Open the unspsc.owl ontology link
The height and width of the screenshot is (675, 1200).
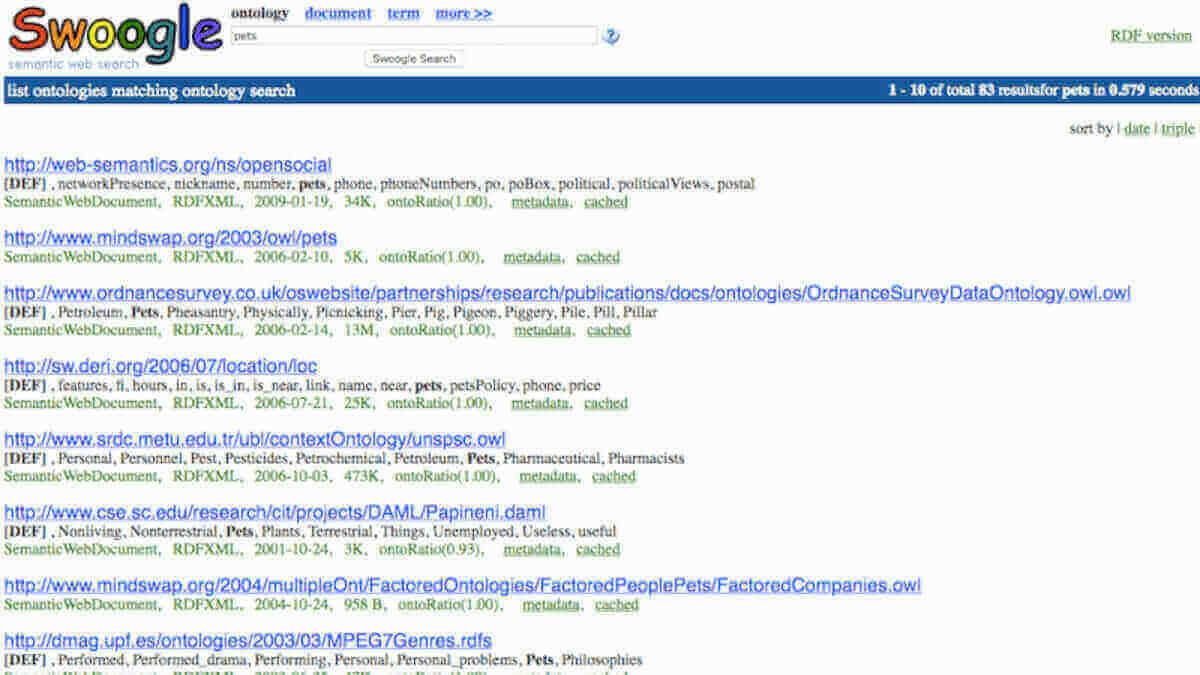[x=255, y=440]
